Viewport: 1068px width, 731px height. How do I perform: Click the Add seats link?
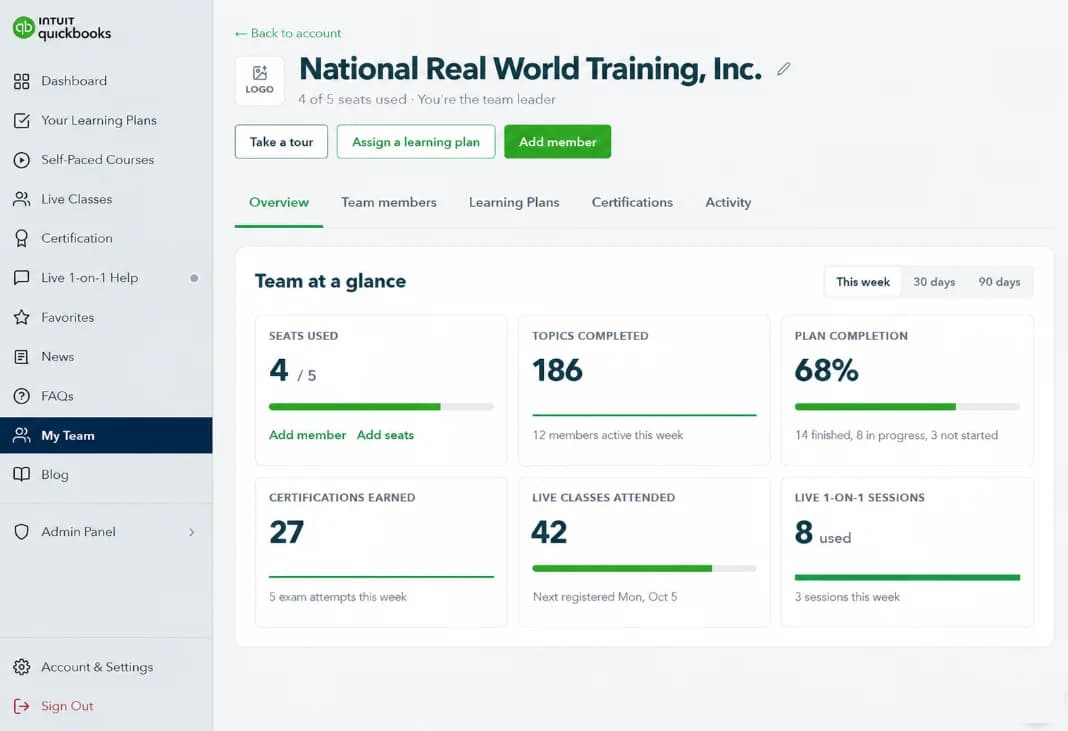click(385, 435)
